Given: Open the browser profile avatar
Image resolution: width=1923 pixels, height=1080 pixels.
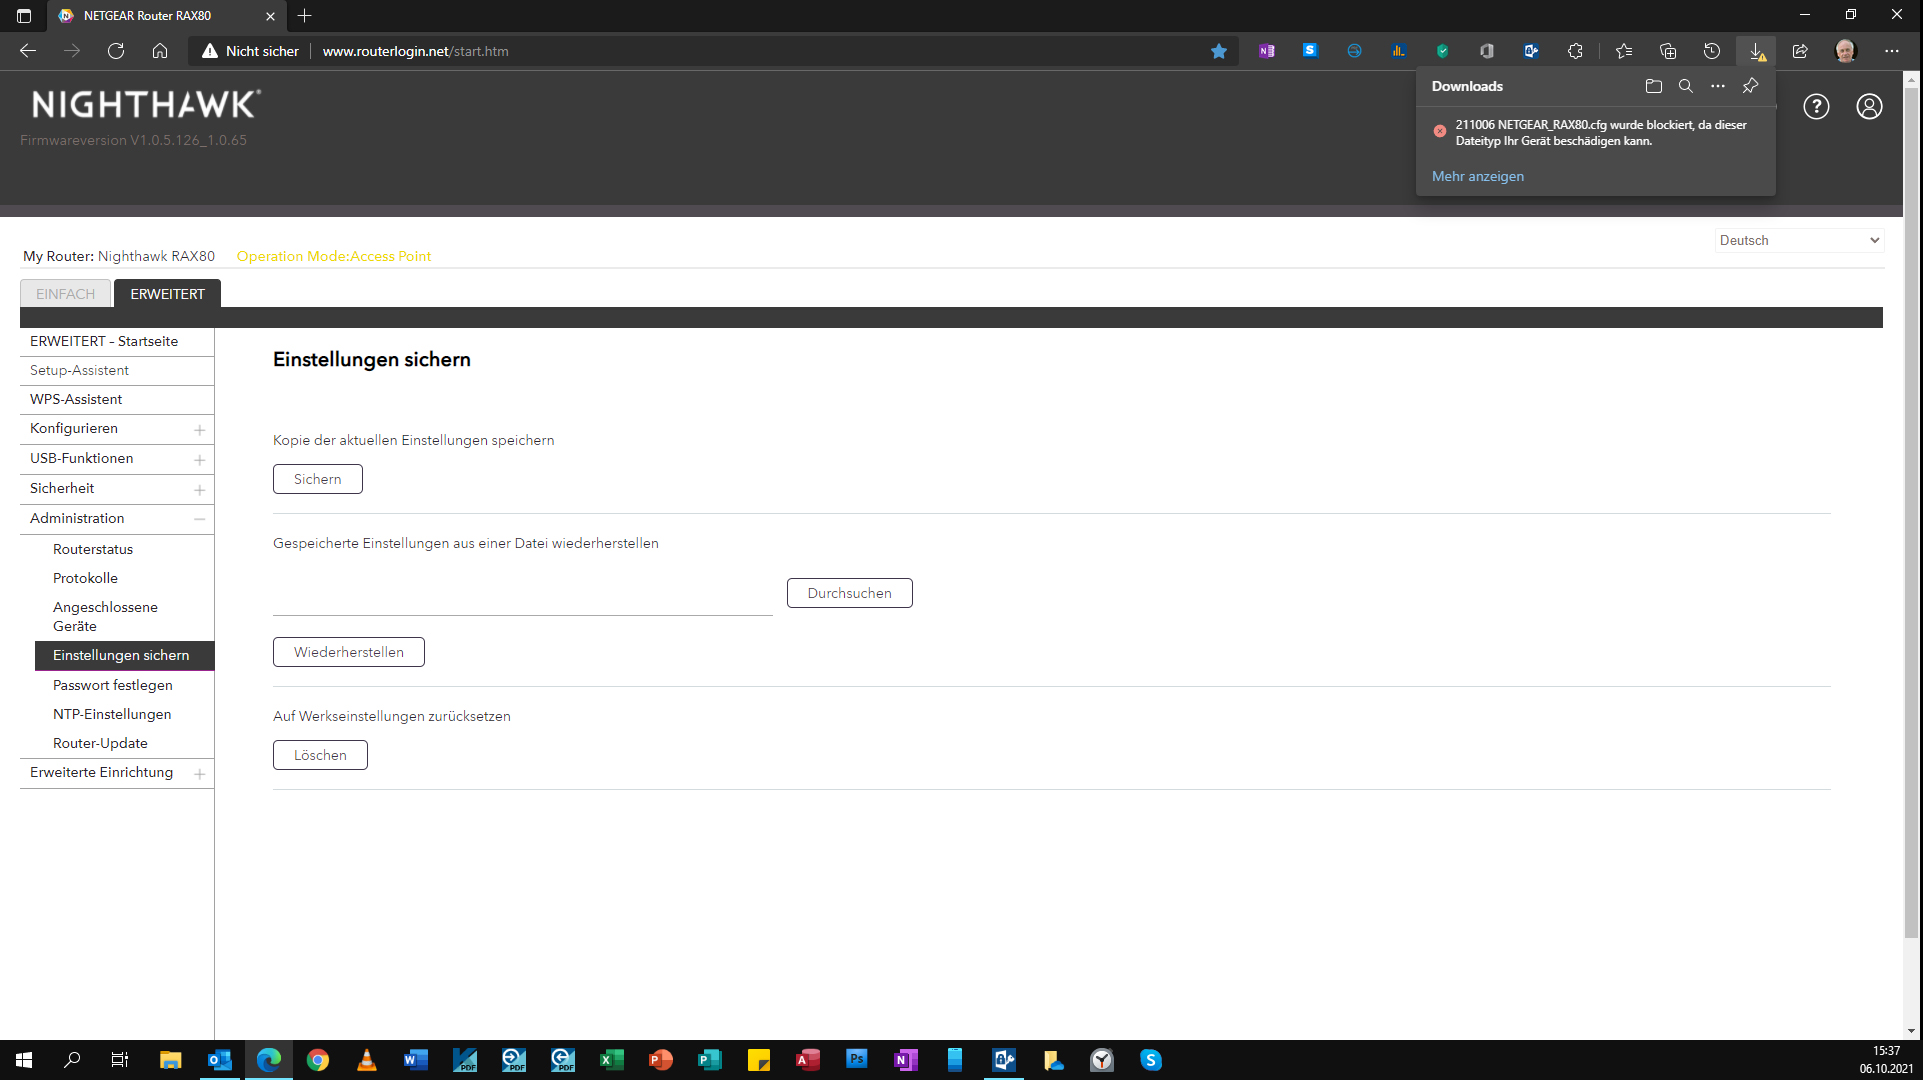Looking at the screenshot, I should coord(1845,51).
